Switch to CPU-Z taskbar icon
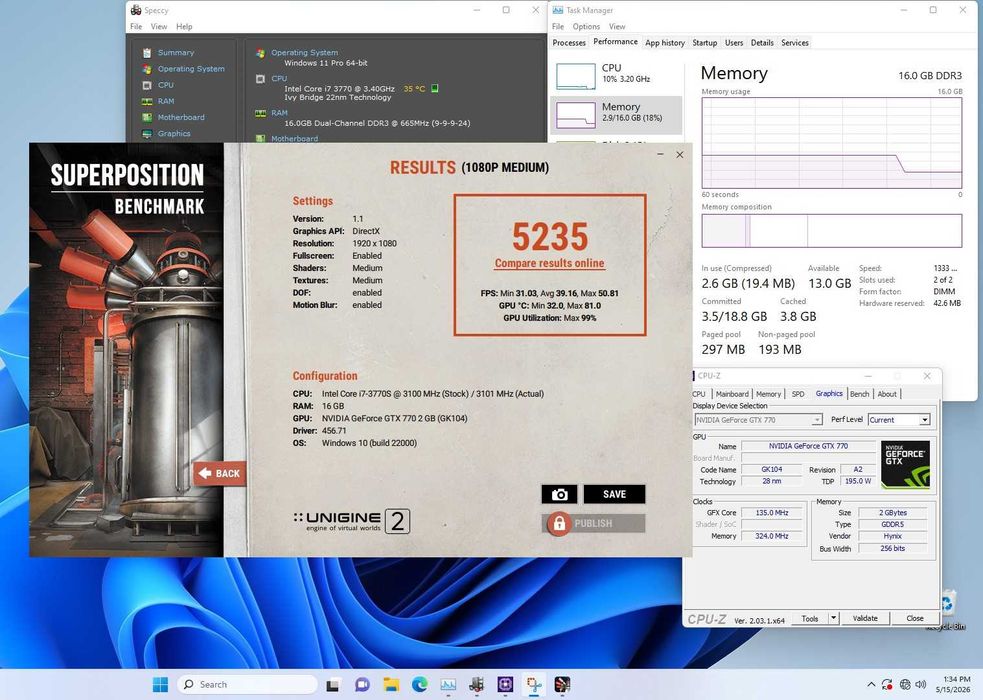This screenshot has width=983, height=700. (x=505, y=685)
